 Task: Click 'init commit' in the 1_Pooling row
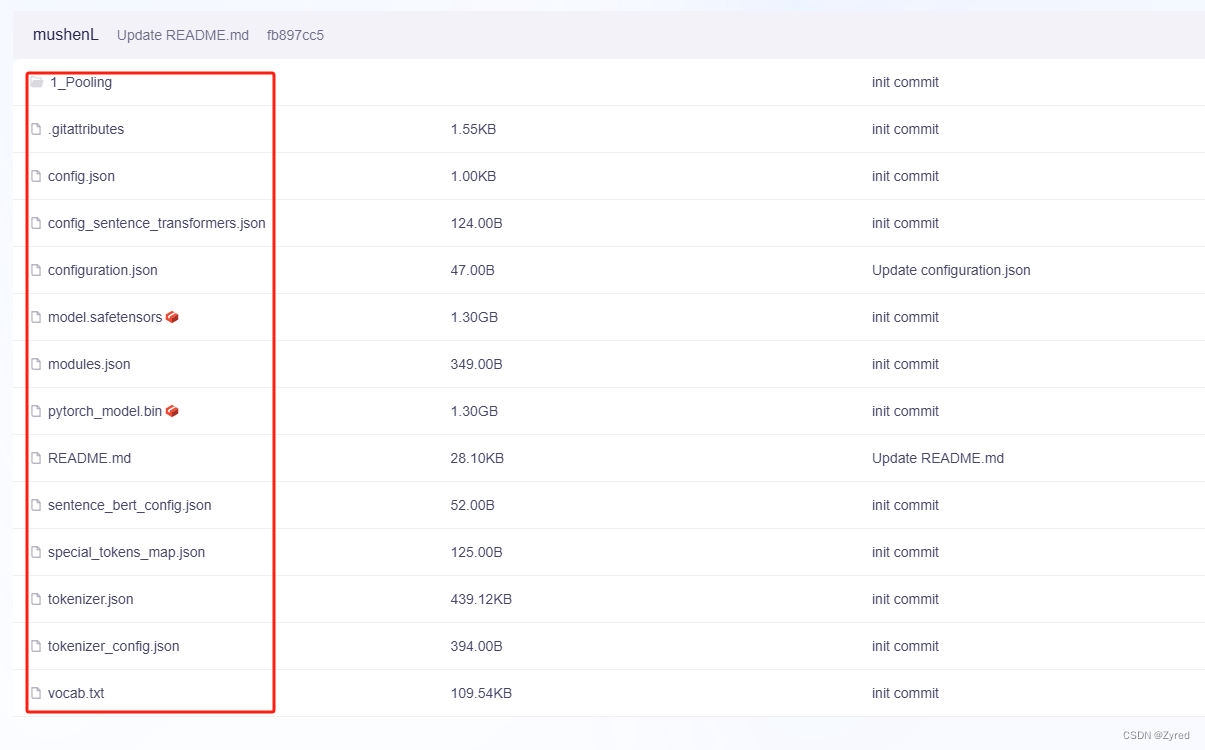[905, 82]
